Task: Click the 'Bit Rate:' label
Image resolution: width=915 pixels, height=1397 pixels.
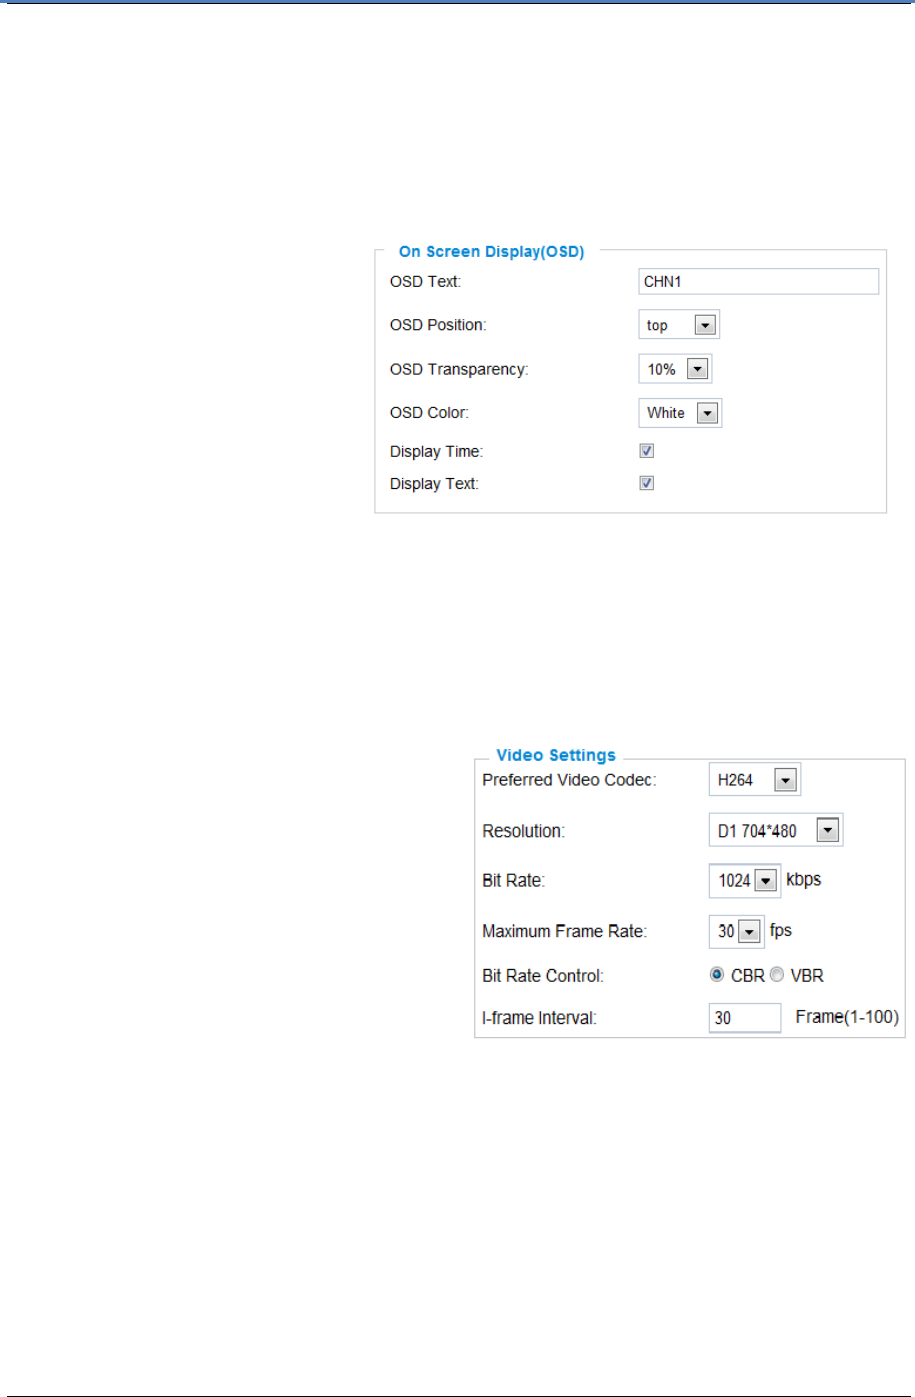Action: pyautogui.click(x=513, y=881)
